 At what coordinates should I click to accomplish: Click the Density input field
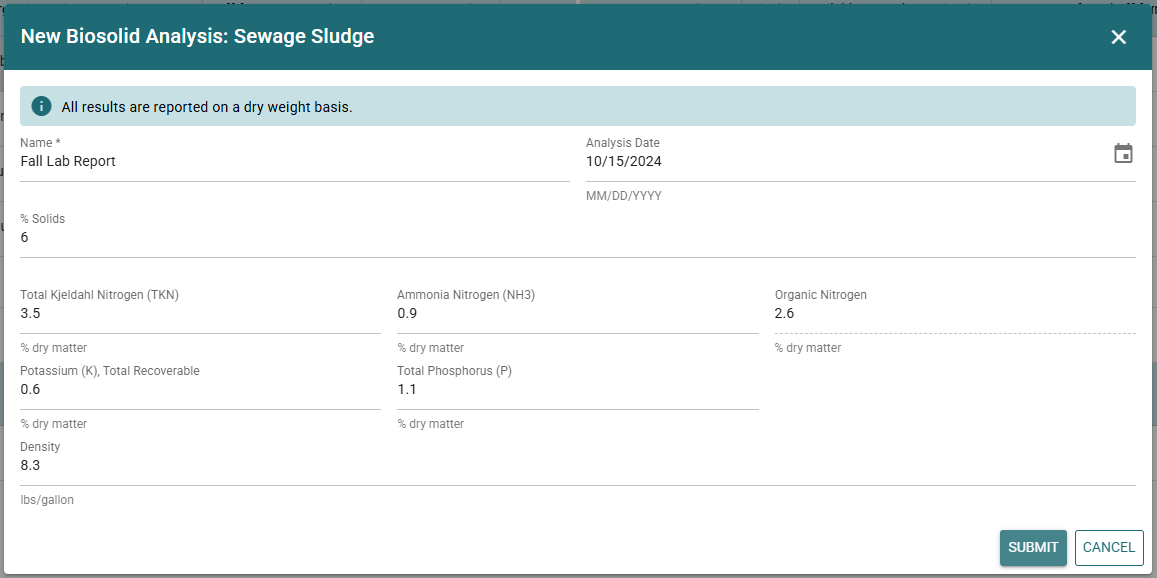click(x=576, y=466)
